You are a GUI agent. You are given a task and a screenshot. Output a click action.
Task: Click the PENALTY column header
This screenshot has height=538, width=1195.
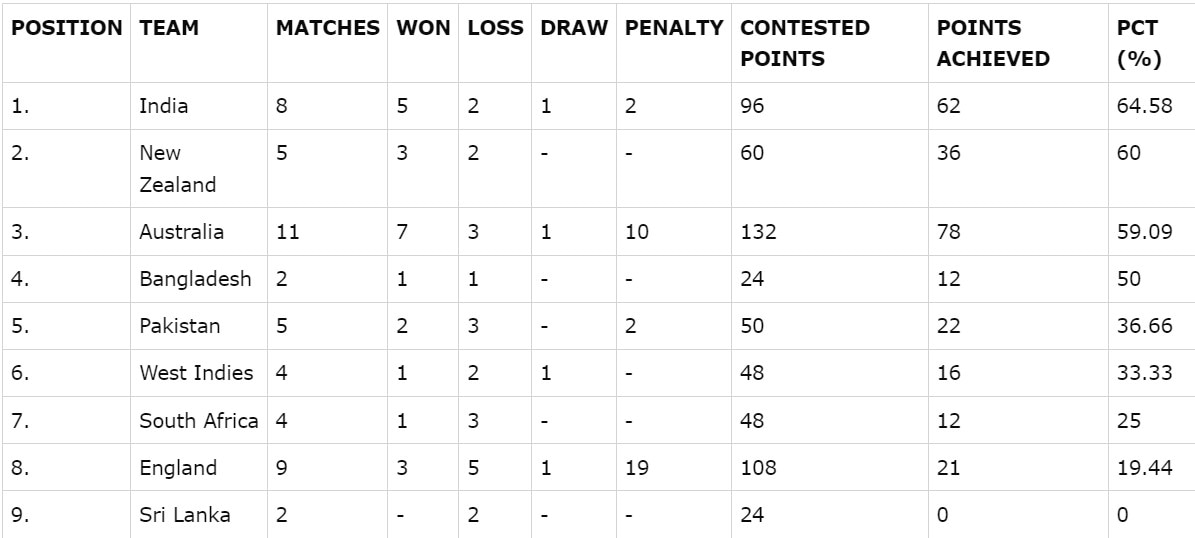(674, 28)
